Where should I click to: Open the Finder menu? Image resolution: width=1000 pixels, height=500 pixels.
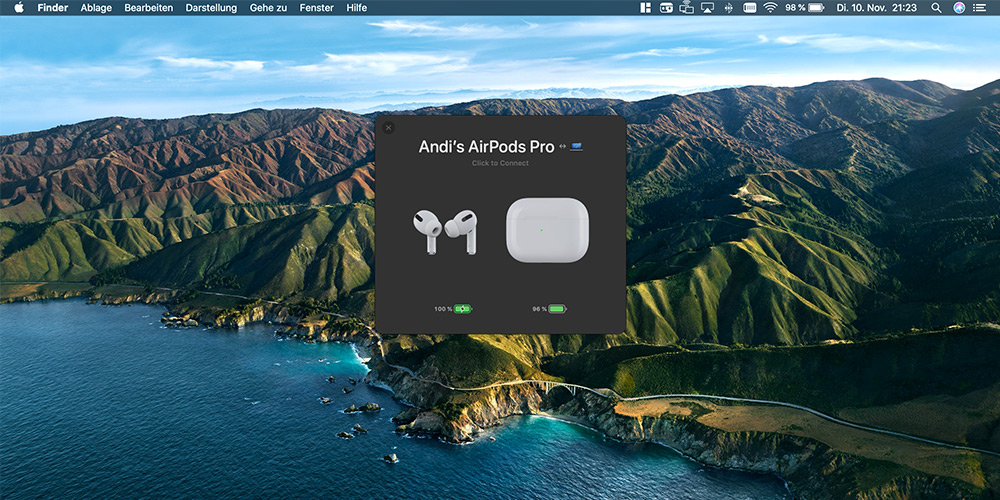[x=53, y=8]
